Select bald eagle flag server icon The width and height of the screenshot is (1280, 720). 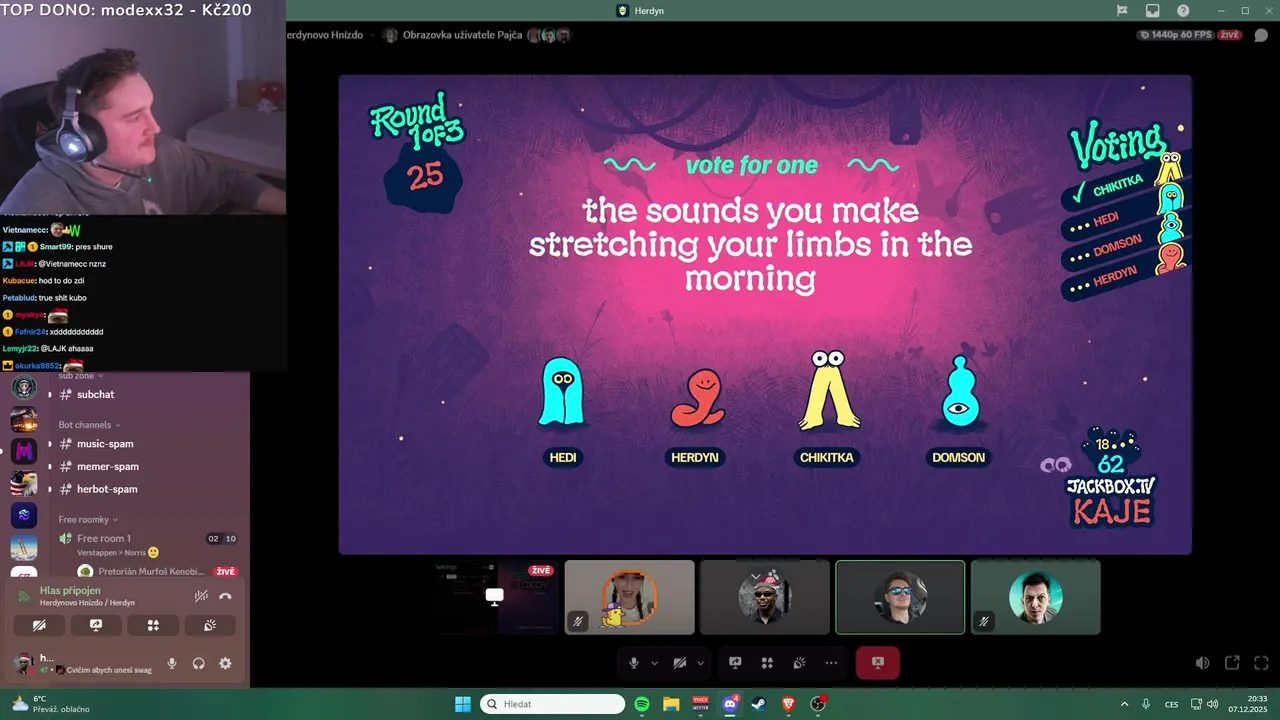click(x=24, y=484)
